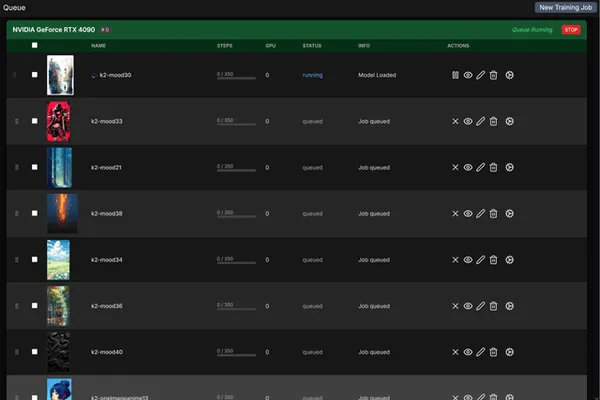This screenshot has height=400, width=600.
Task: Open the k2-mood33 red thumbnail image
Action: pos(59,121)
